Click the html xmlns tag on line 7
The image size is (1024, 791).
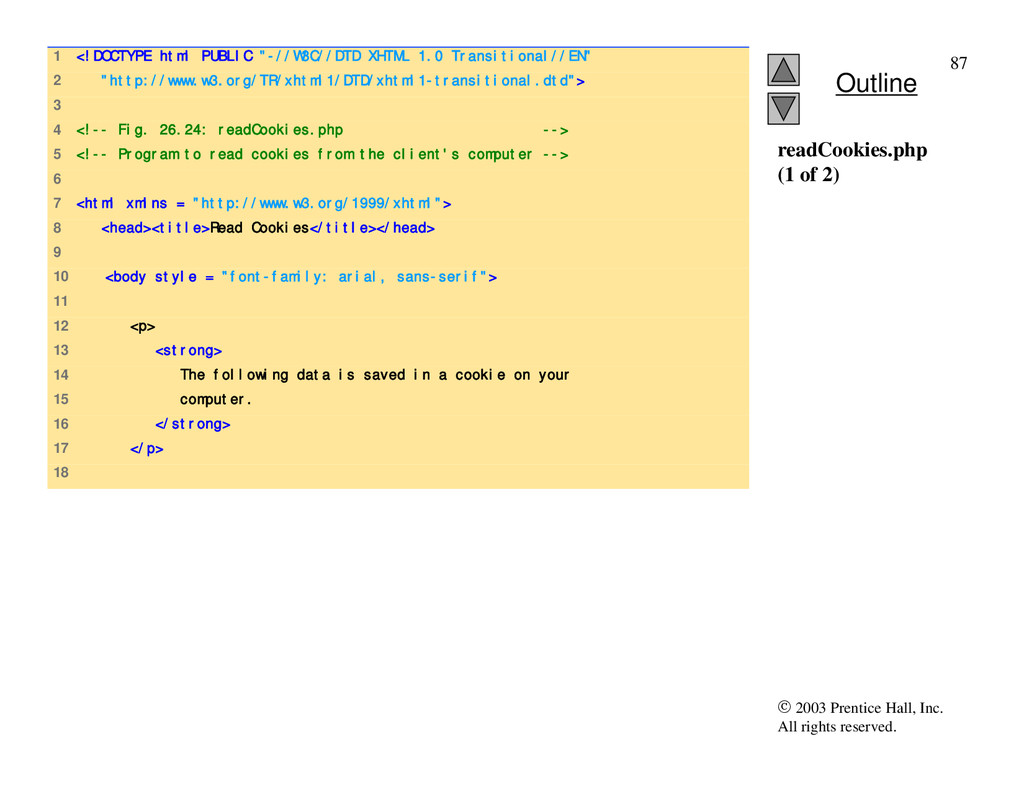263,204
